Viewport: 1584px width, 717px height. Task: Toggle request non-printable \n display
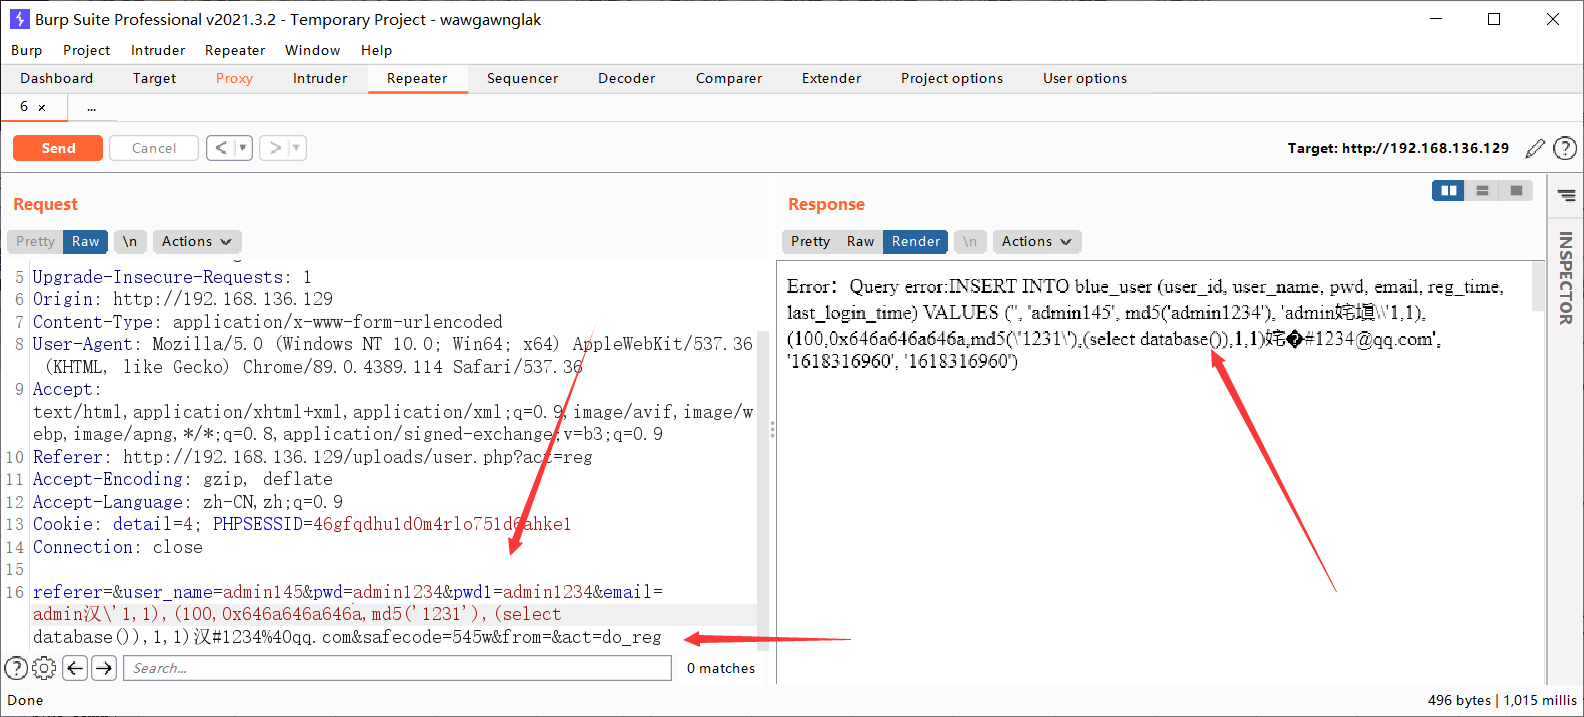click(130, 241)
